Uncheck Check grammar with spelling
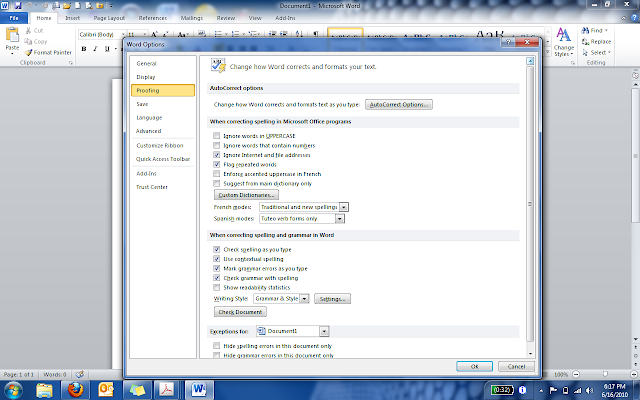The width and height of the screenshot is (640, 400). 216,278
